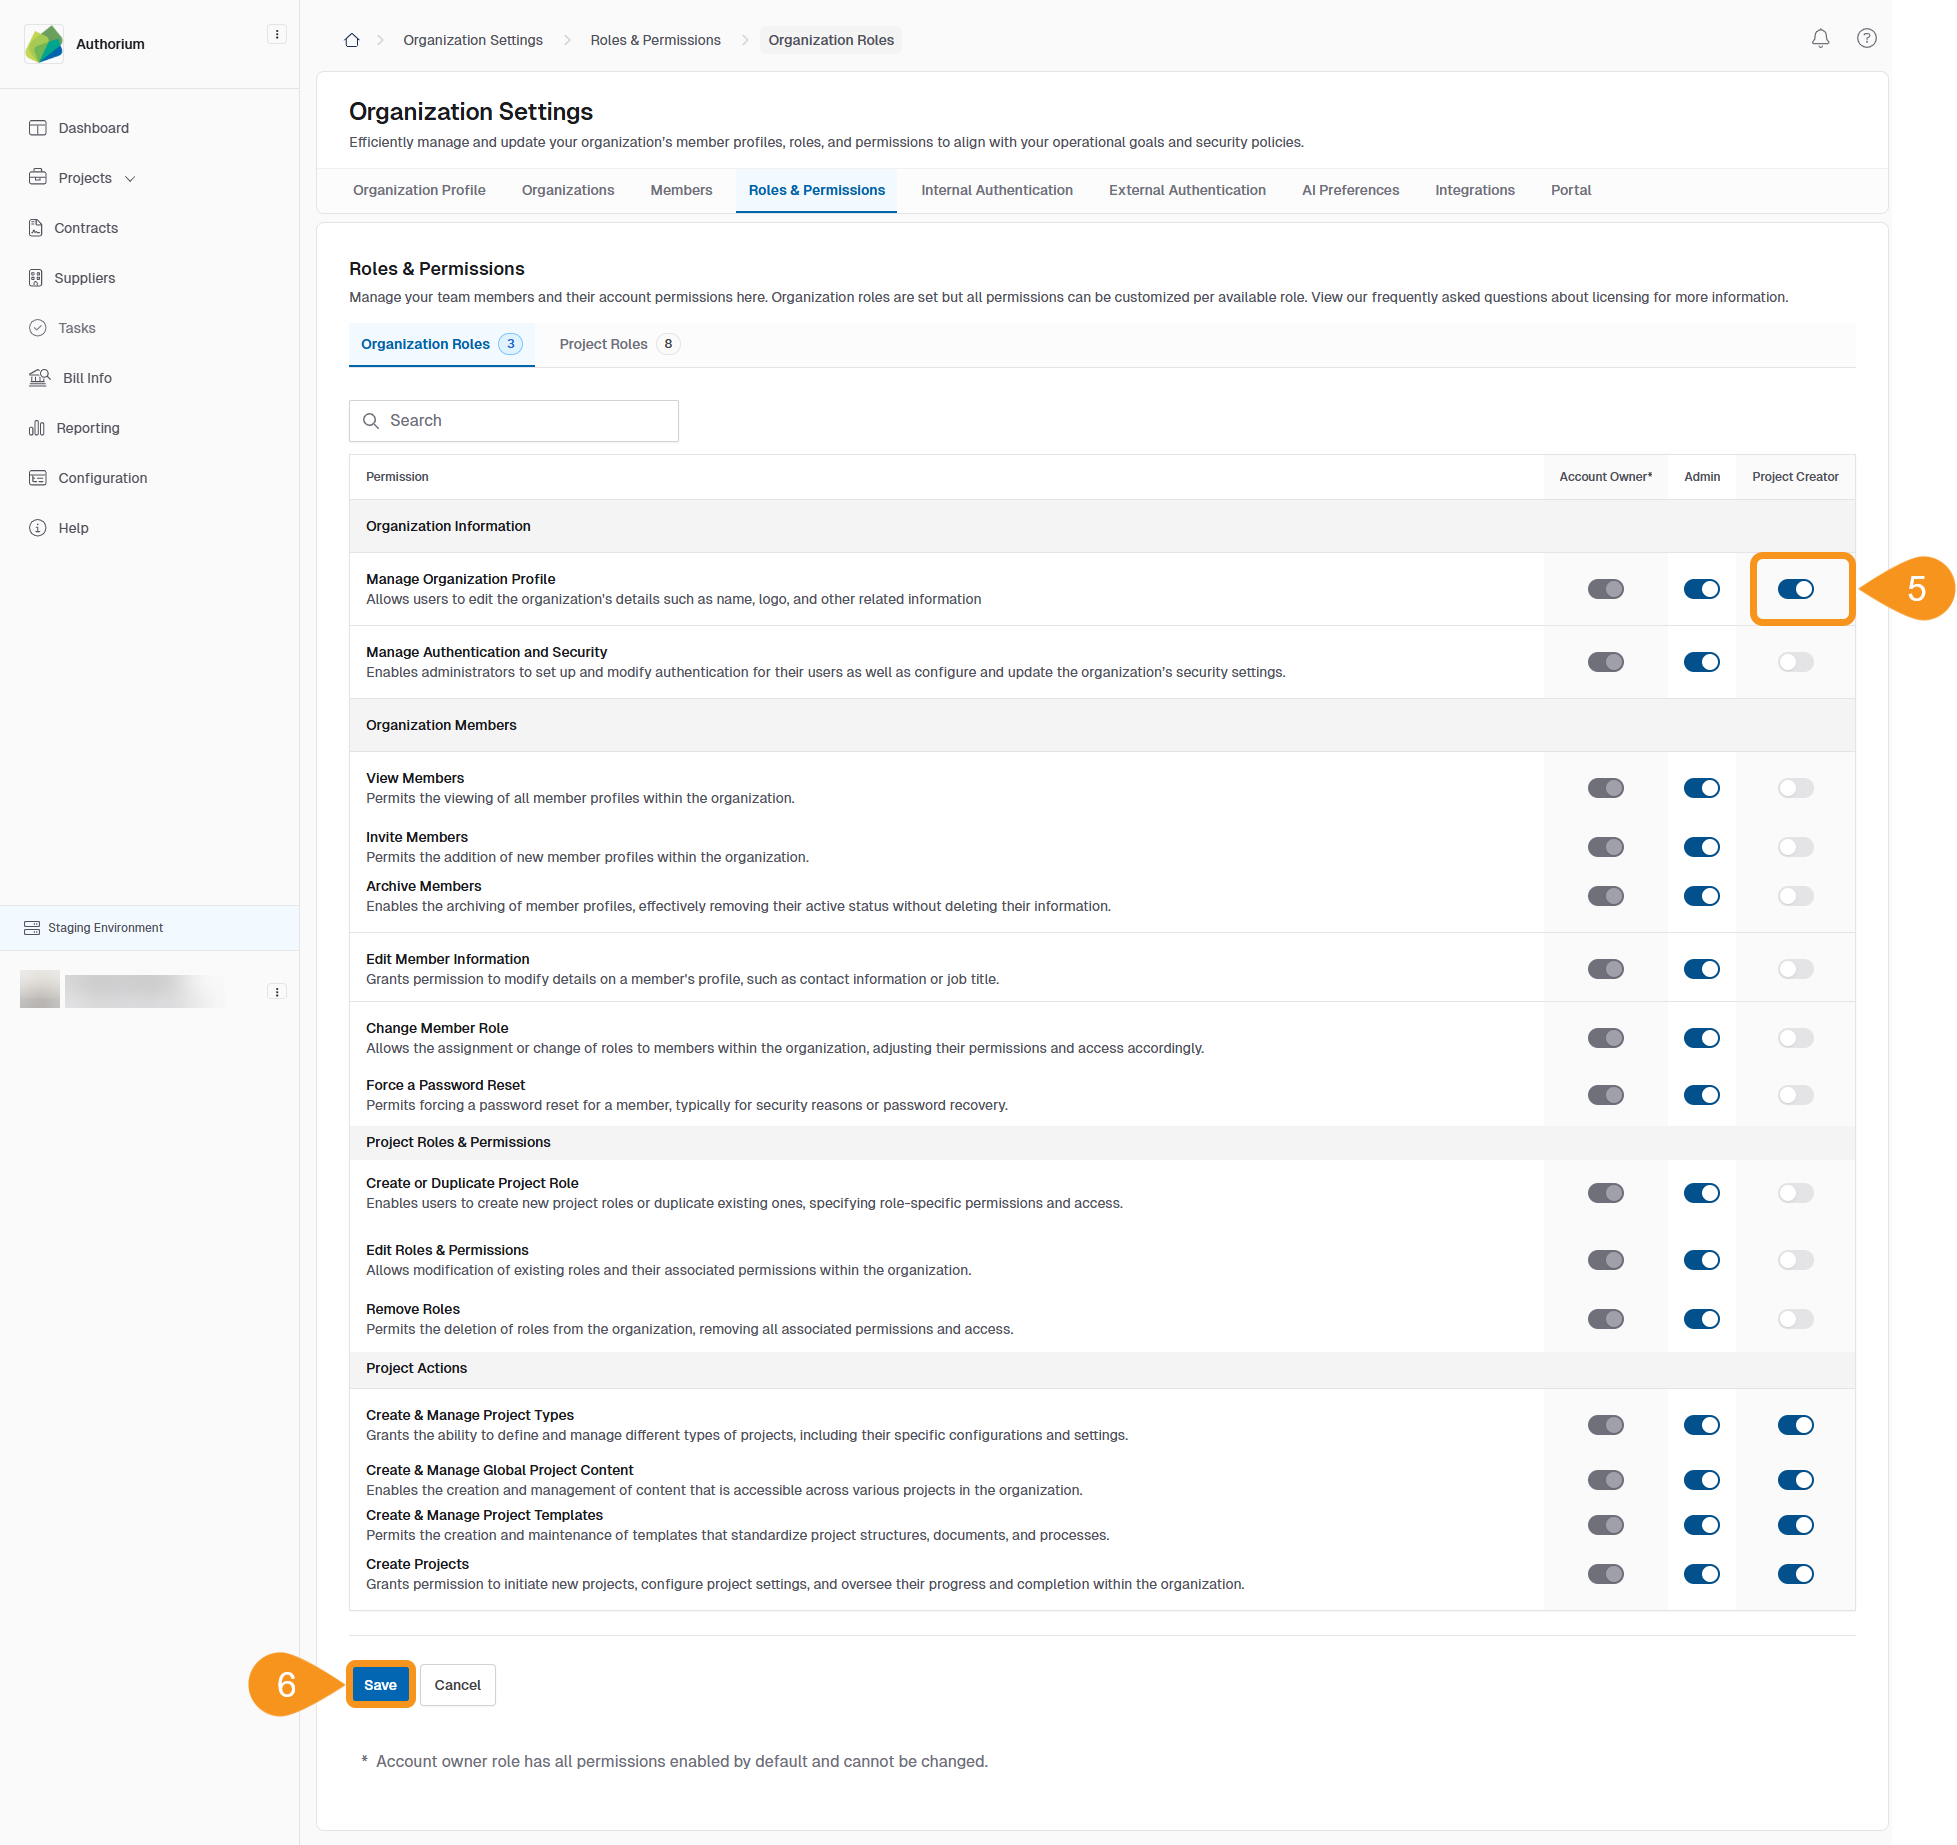The image size is (1957, 1845).
Task: Click the Cancel button
Action: point(457,1685)
